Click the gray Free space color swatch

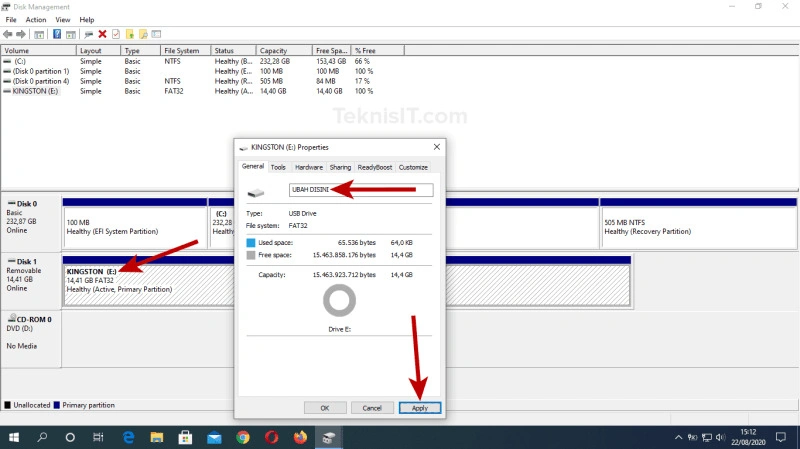coord(251,255)
